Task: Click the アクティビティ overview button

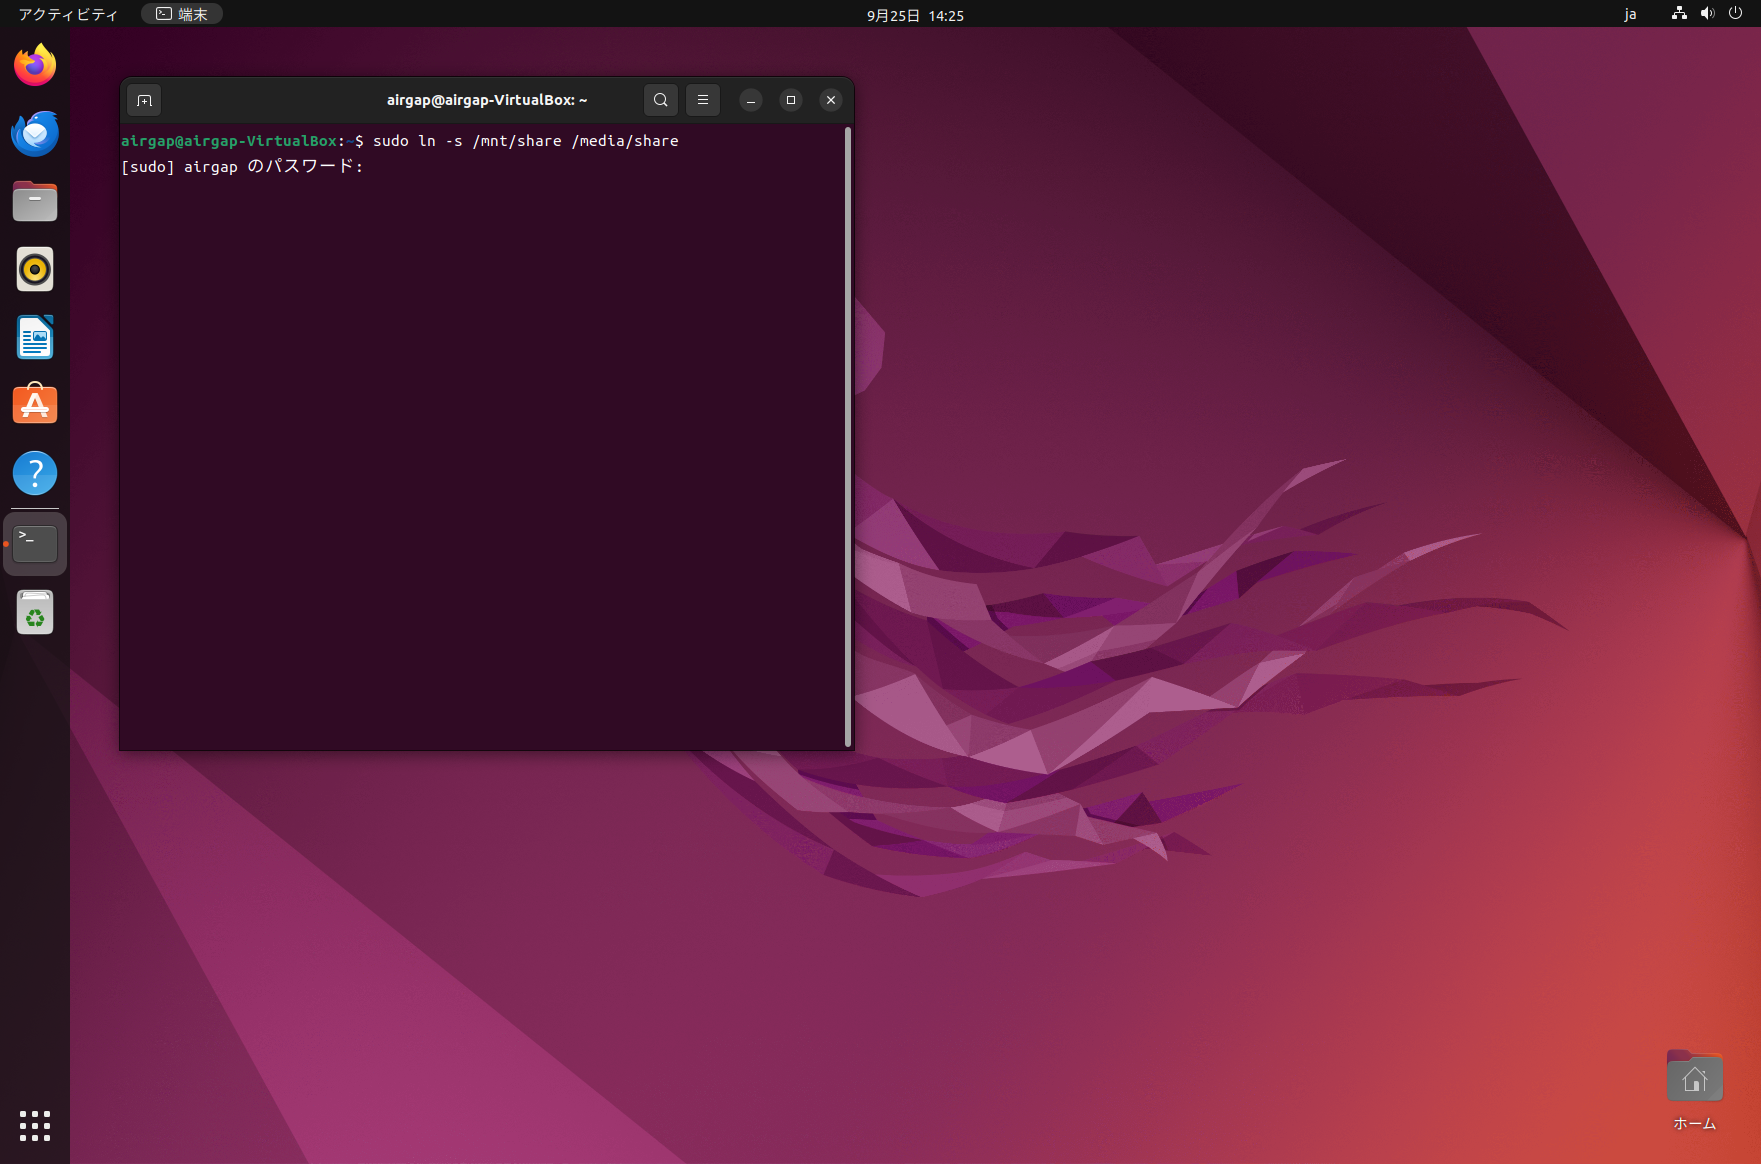Action: (x=68, y=14)
